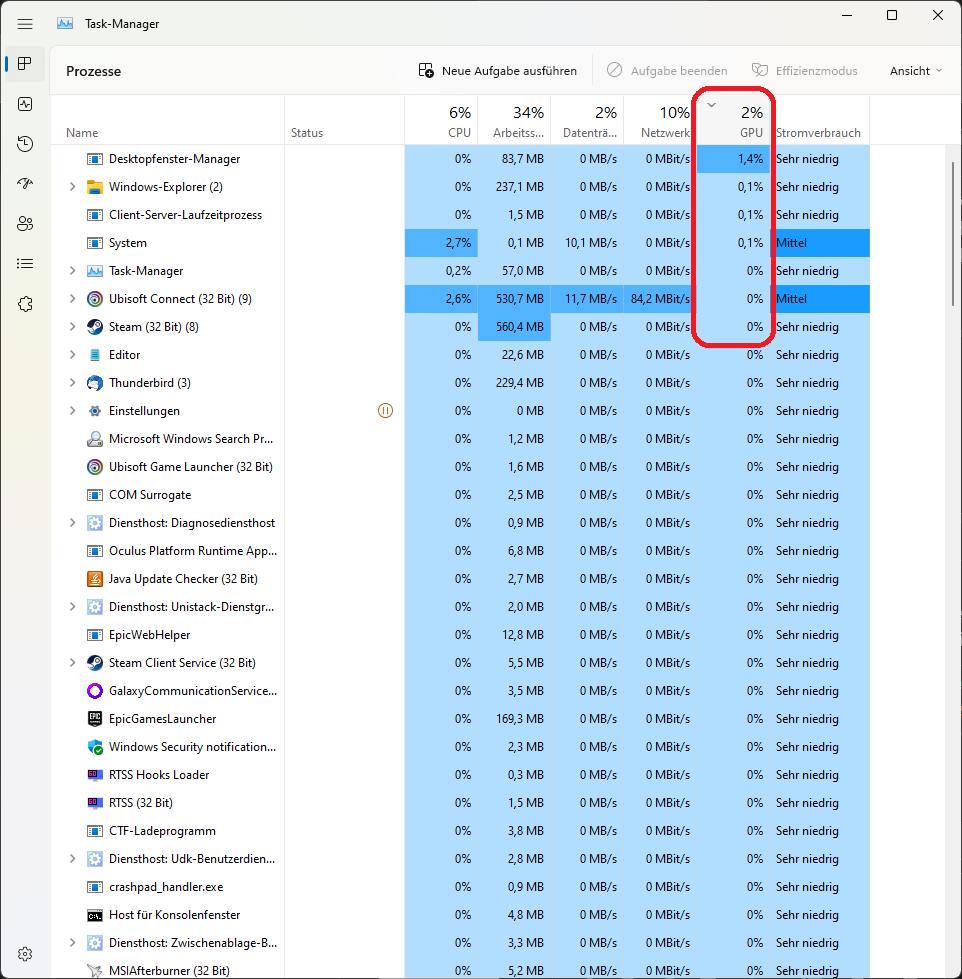Select the COM Surrogate process row

(460, 495)
